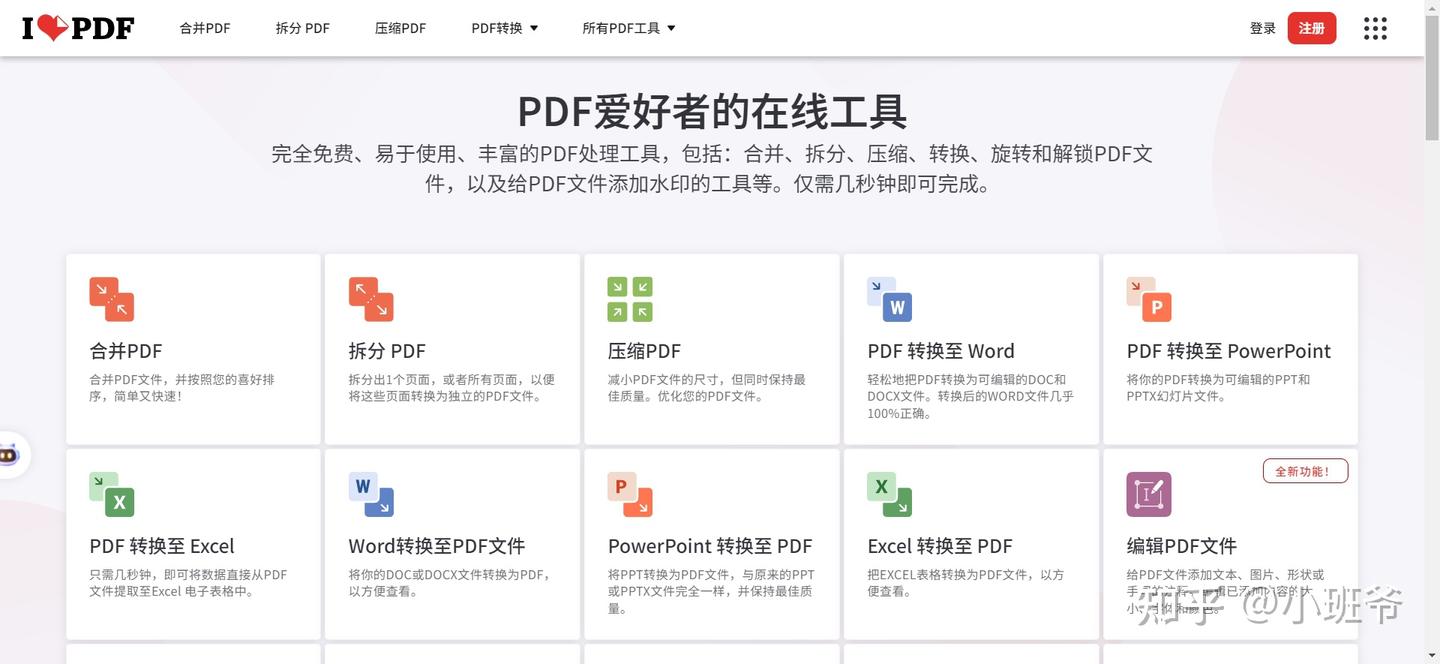Expand the PDF转换 dropdown menu
1440x664 pixels.
tap(505, 28)
